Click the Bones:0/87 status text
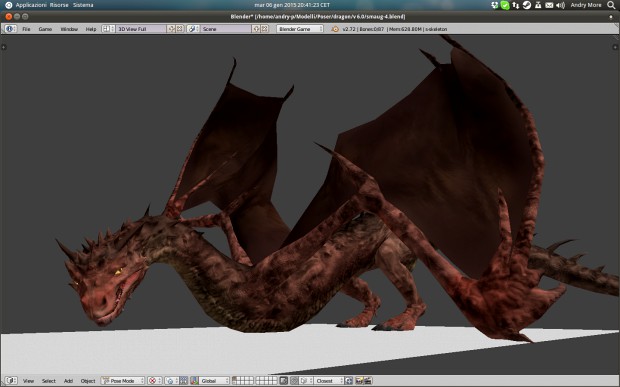 pos(371,29)
